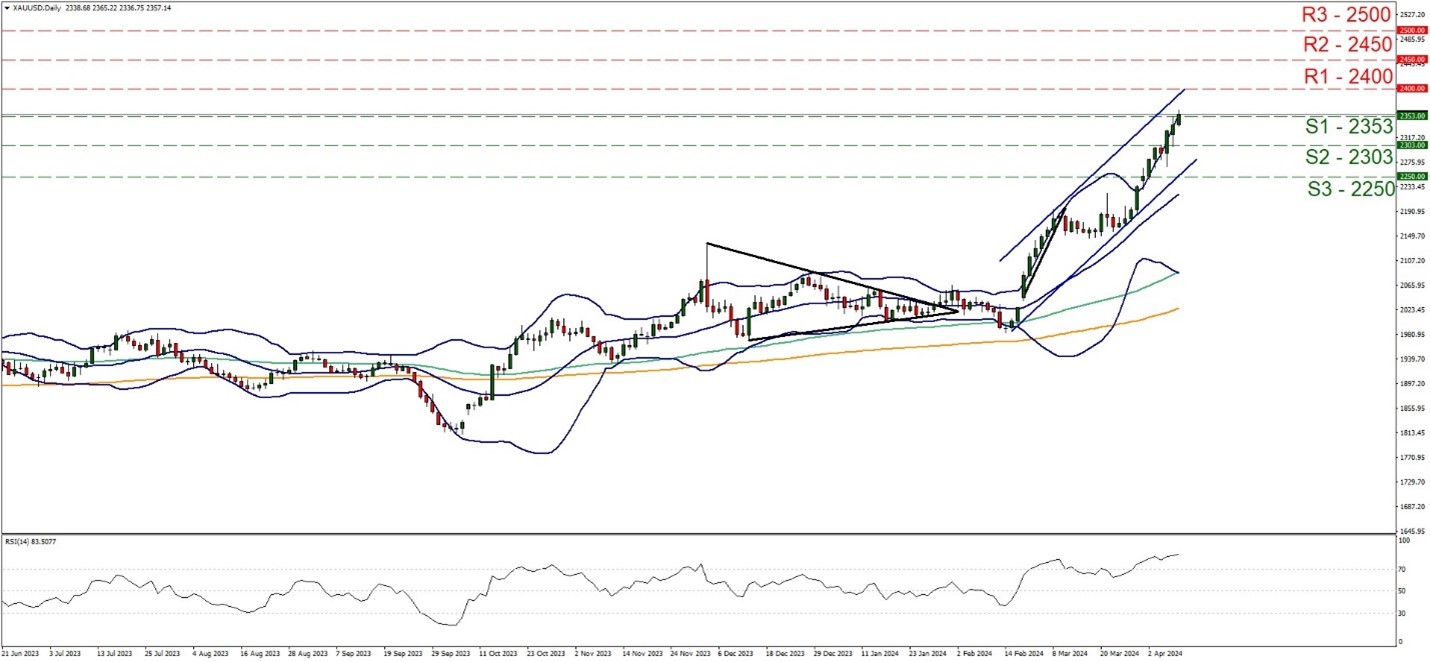Click the green 2353.00 price tag

(x=1411, y=116)
